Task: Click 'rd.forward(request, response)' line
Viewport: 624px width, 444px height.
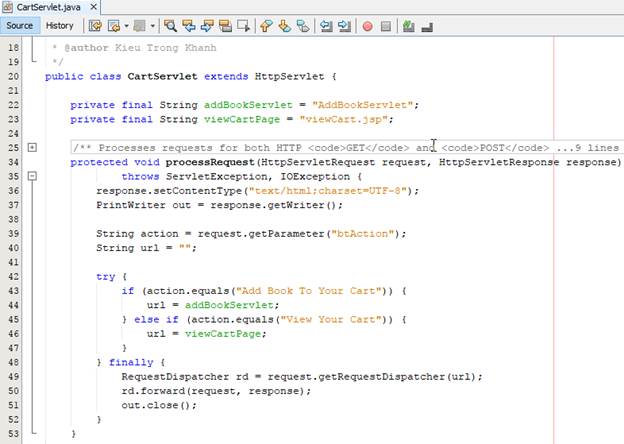Action: [x=216, y=391]
